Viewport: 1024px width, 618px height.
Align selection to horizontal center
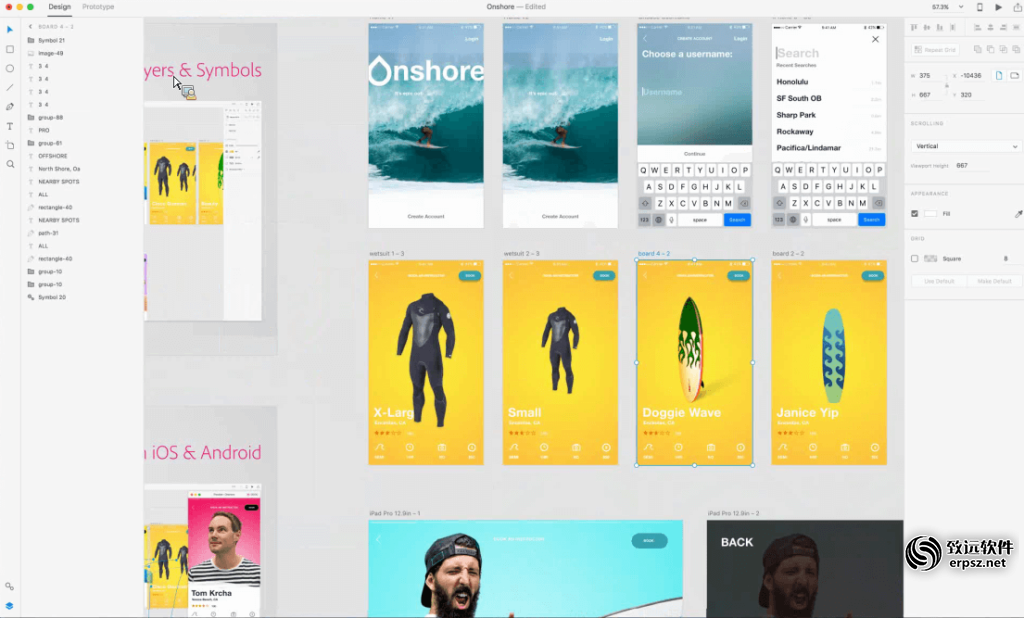pyautogui.click(x=991, y=27)
